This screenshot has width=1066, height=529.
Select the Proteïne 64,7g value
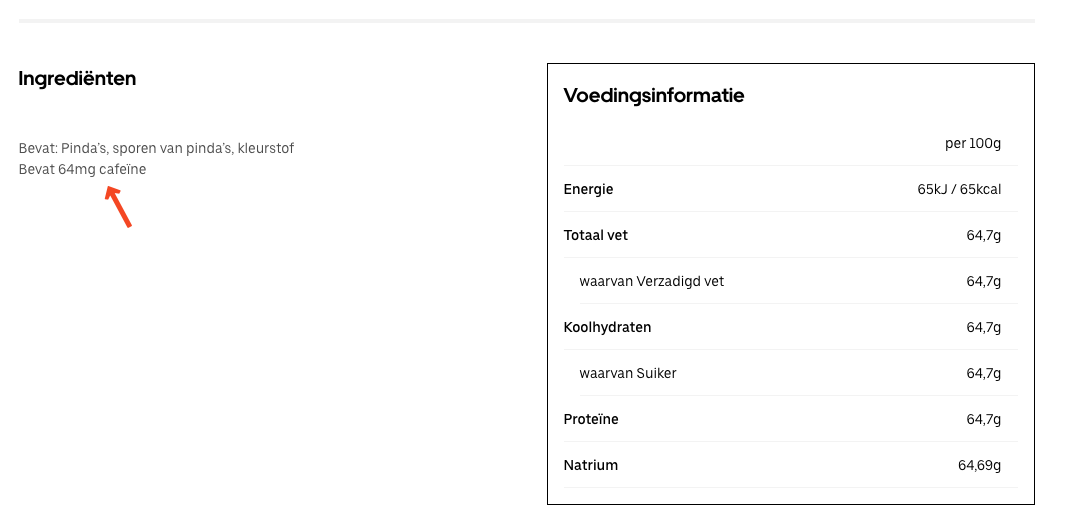[983, 419]
